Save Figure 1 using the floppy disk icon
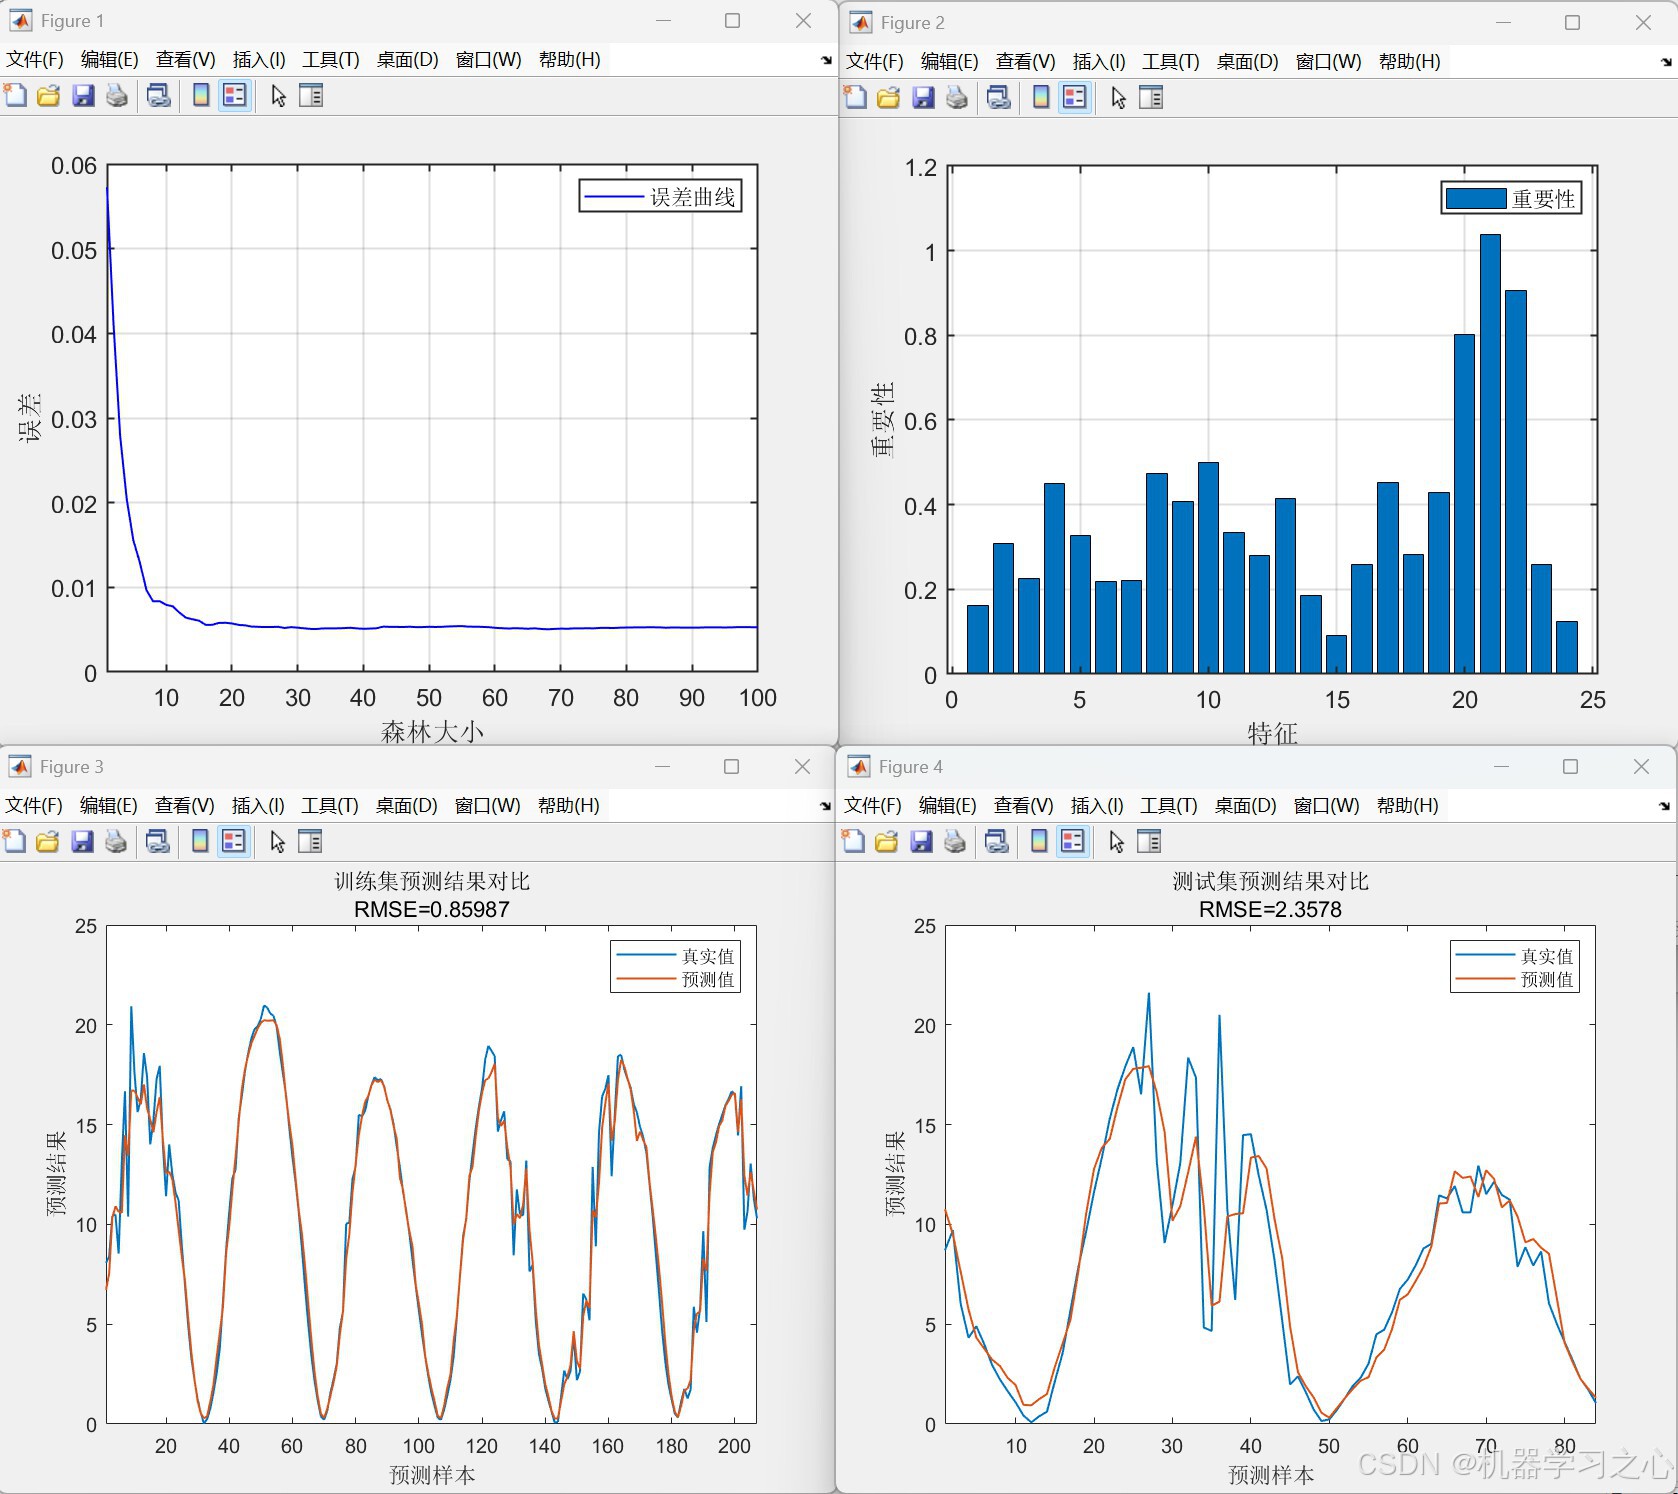Image resolution: width=1678 pixels, height=1494 pixels. 83,96
